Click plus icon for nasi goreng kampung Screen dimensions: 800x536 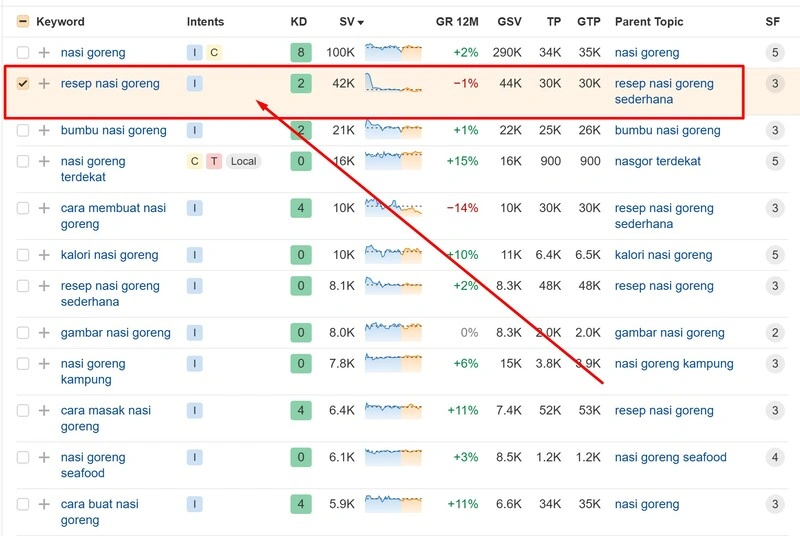coord(44,364)
